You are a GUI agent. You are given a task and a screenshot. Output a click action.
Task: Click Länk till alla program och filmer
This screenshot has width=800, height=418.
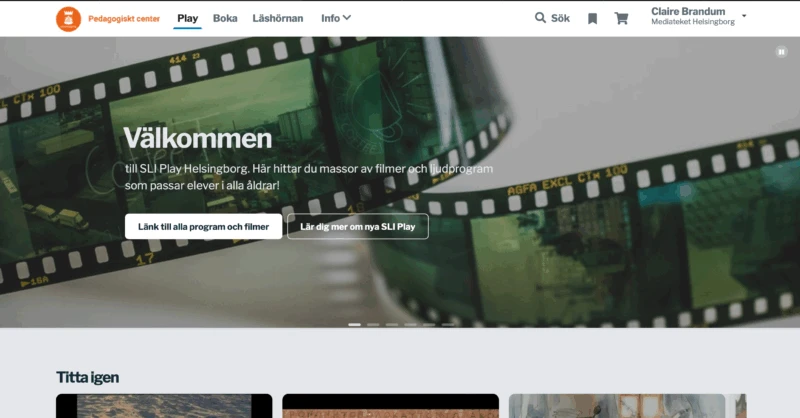tap(203, 226)
